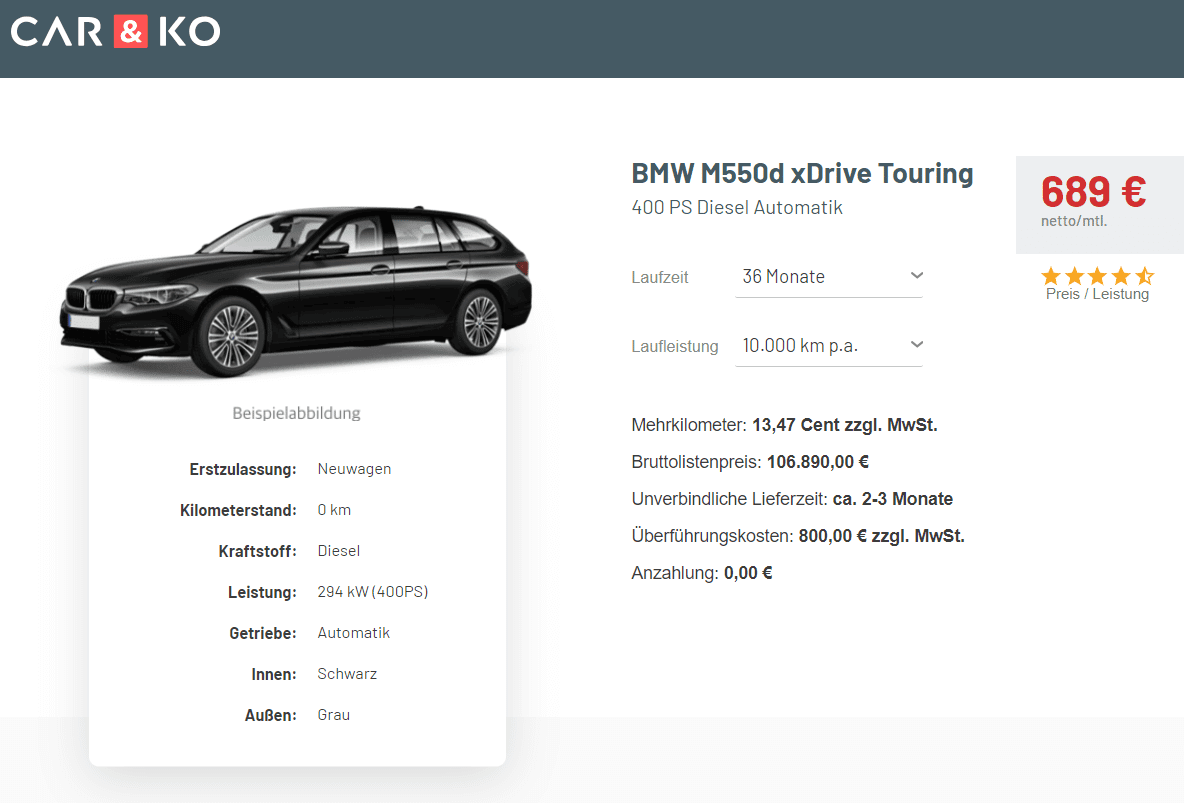Open the Laufleistung 10.000 km p.a. dropdown
The image size is (1184, 803).
(x=829, y=346)
